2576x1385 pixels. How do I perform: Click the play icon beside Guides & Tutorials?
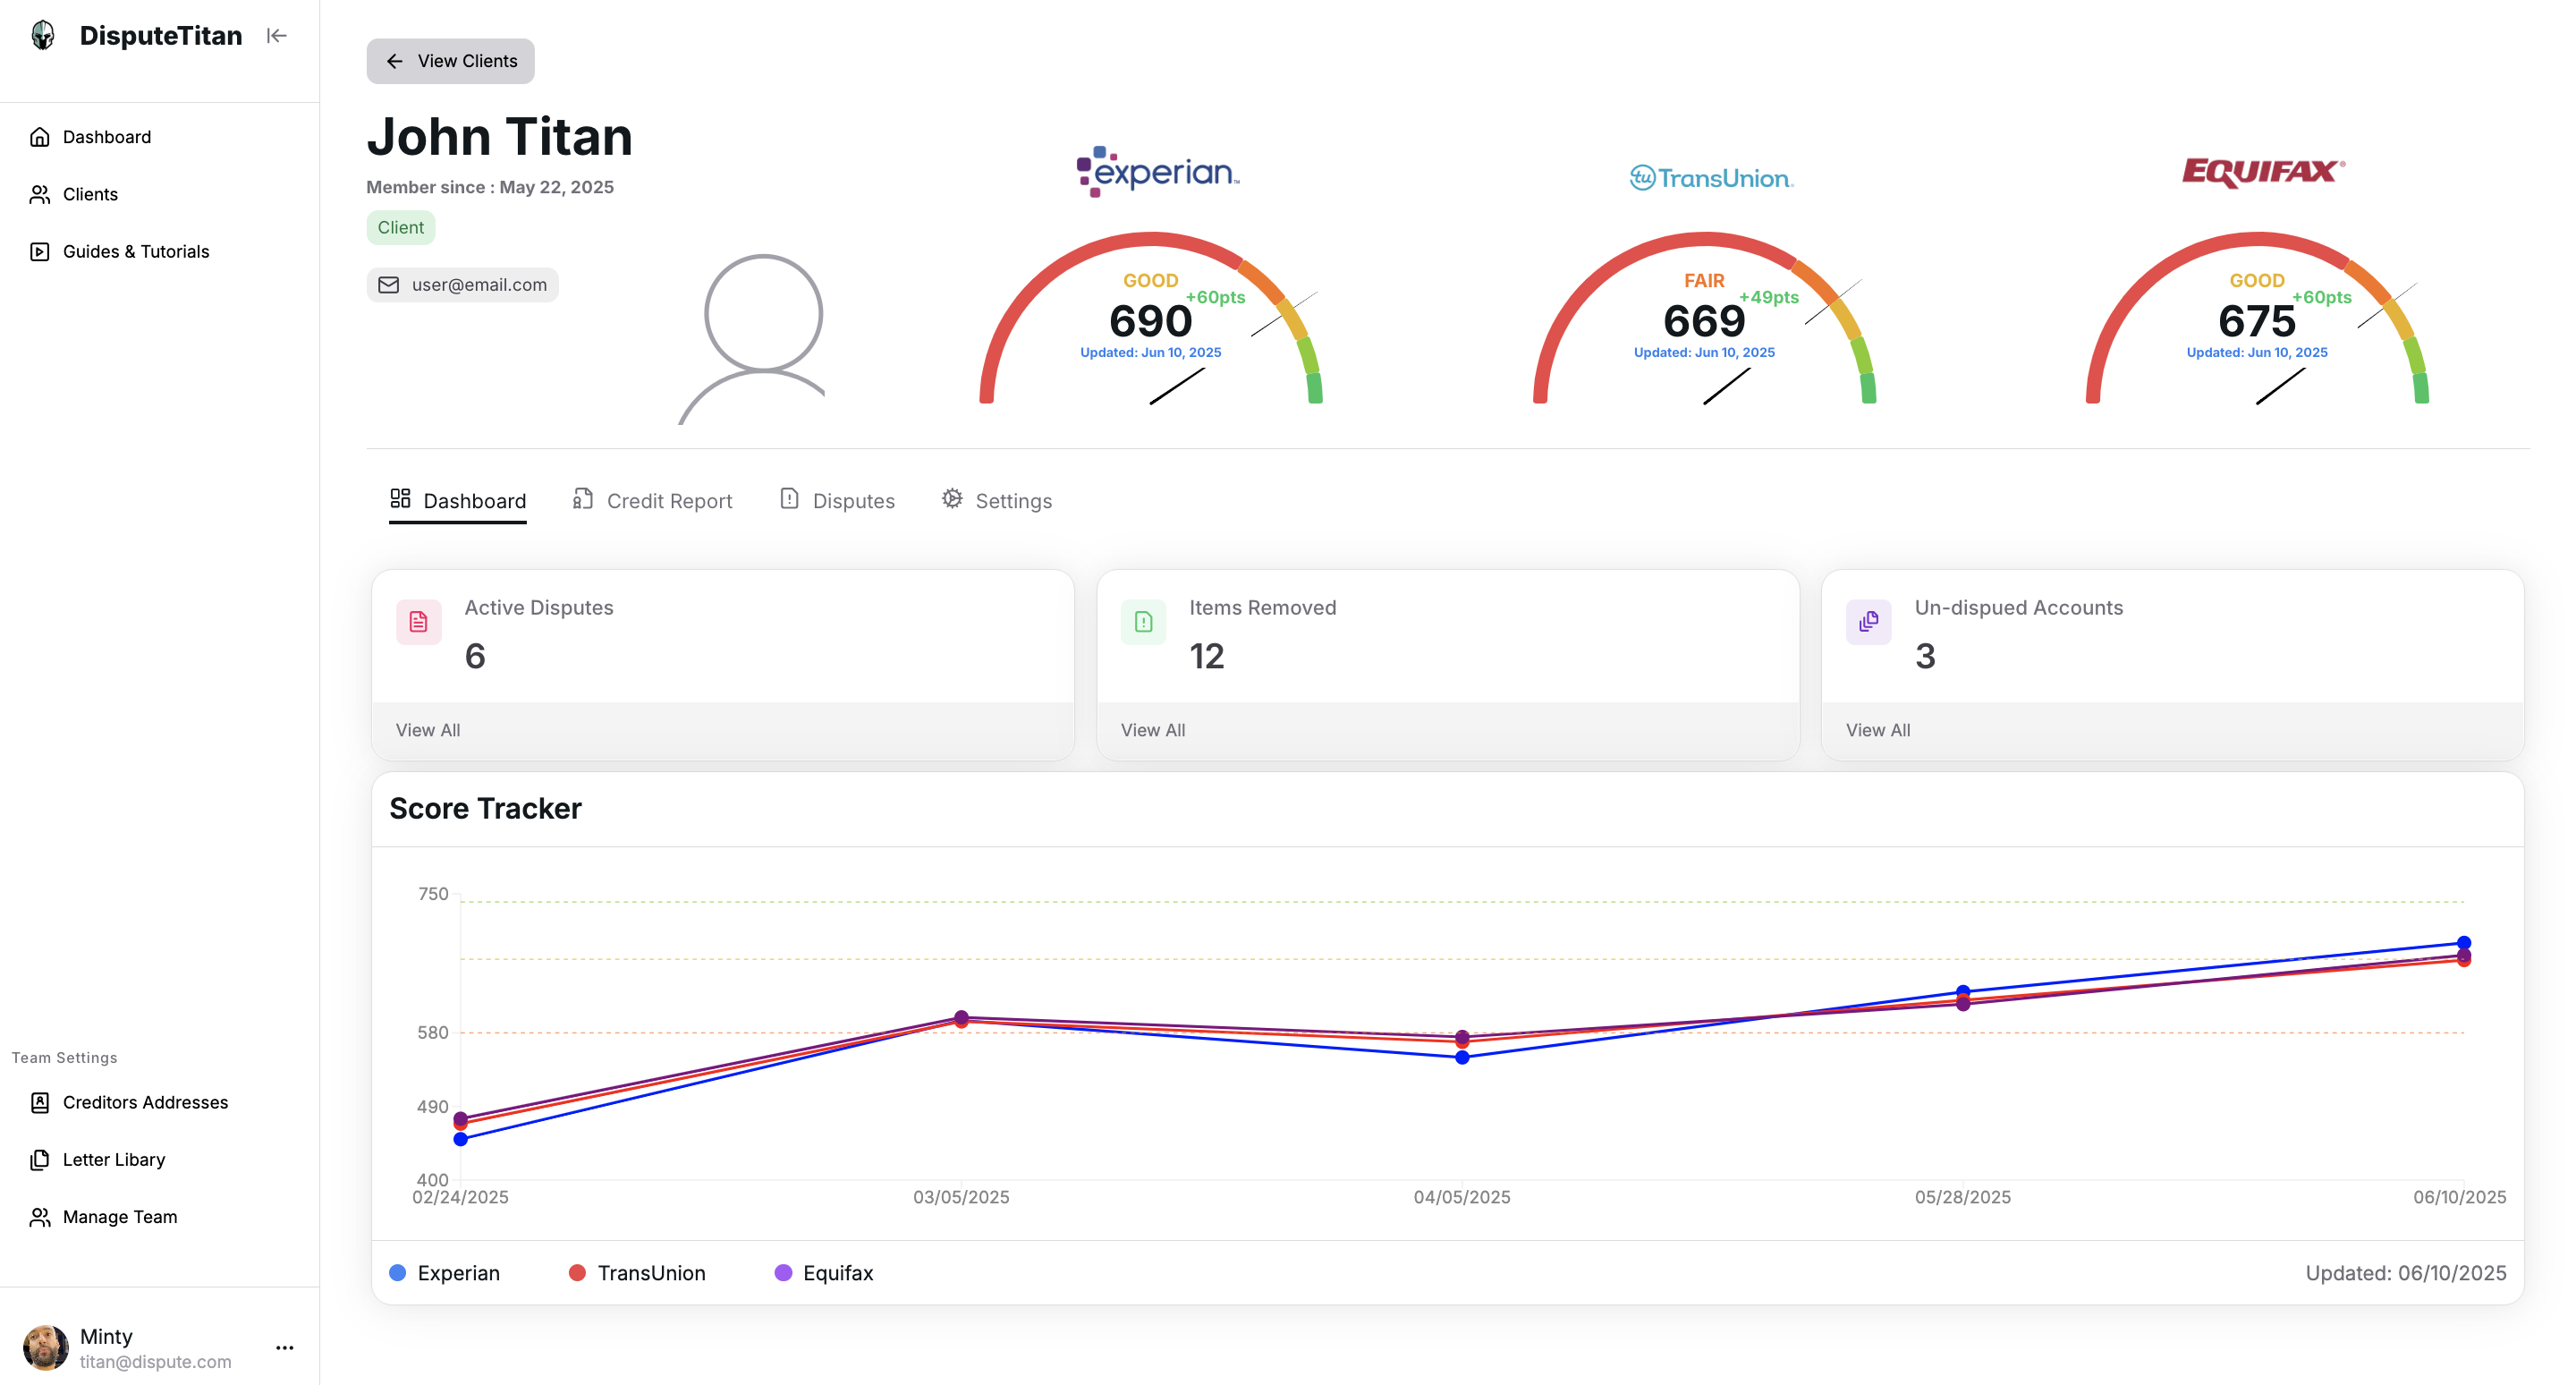(x=40, y=251)
